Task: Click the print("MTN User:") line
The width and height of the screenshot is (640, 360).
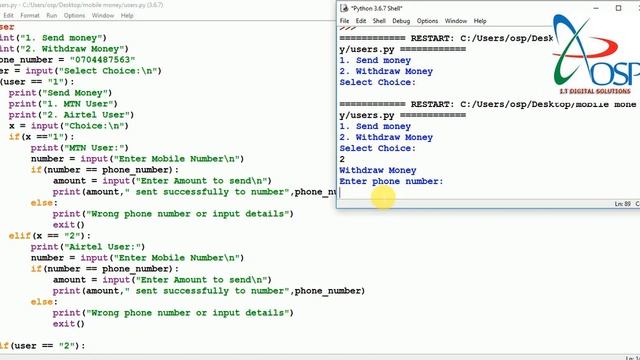Action: [x=80, y=148]
